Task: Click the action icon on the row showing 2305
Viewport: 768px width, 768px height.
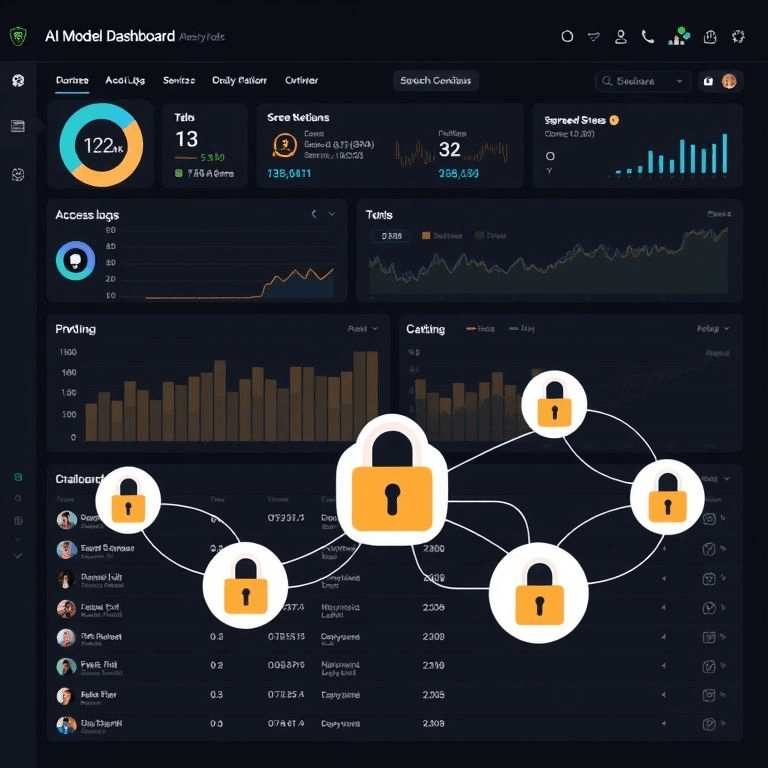Action: (708, 695)
